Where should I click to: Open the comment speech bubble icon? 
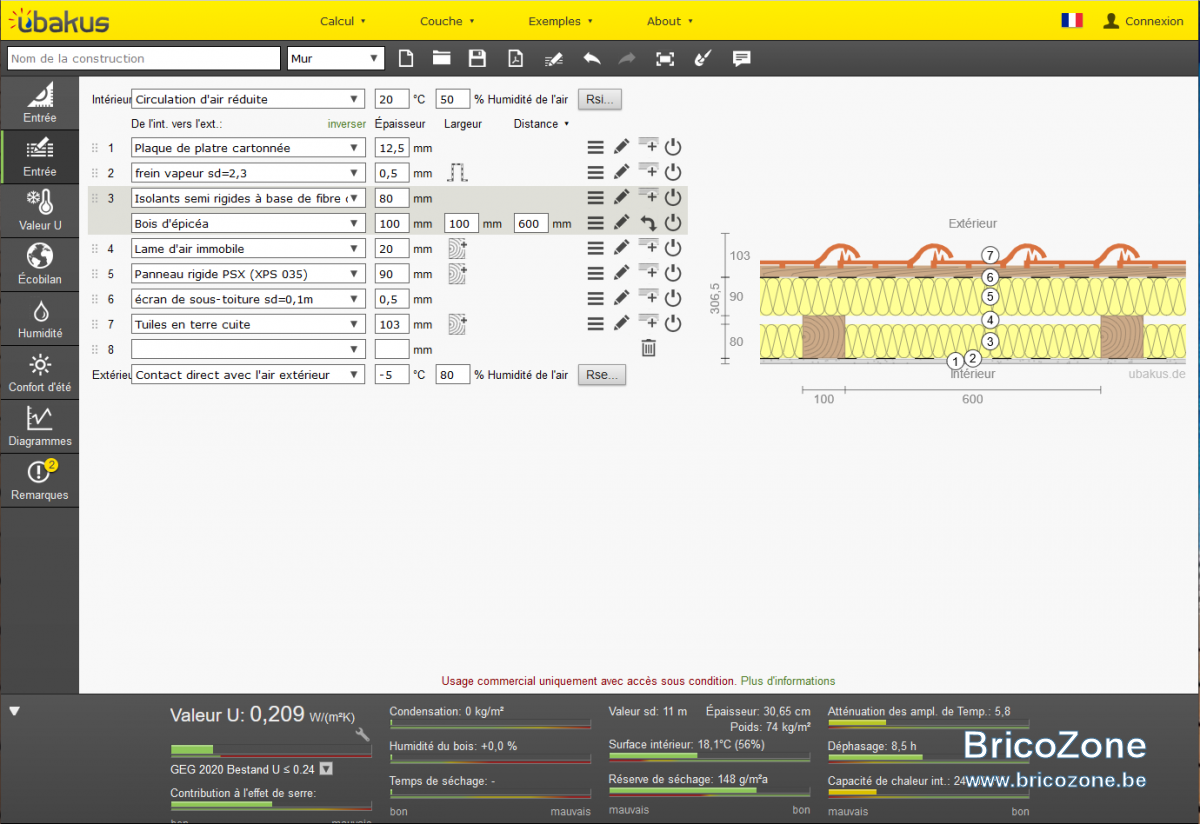click(741, 58)
